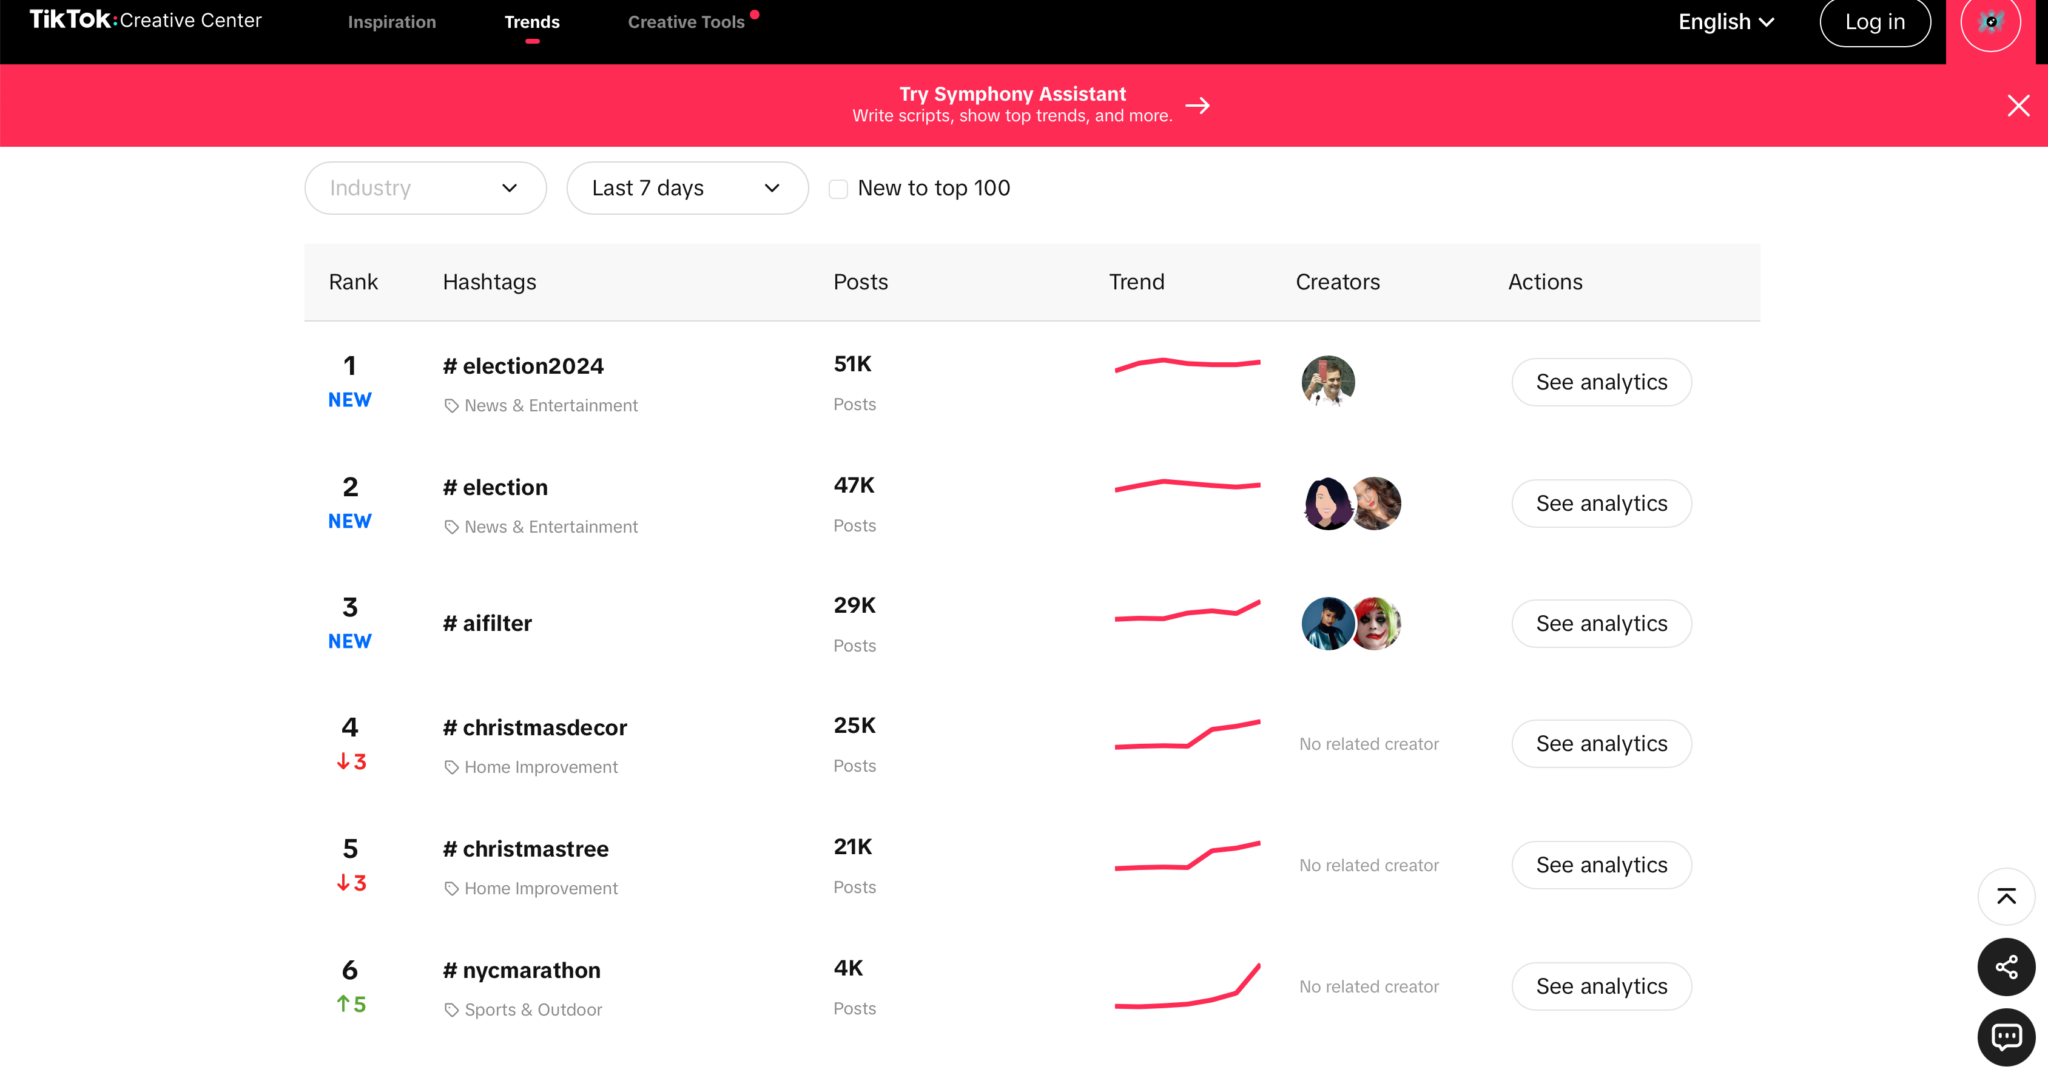The image size is (2048, 1092).
Task: Click Log in
Action: point(1874,21)
